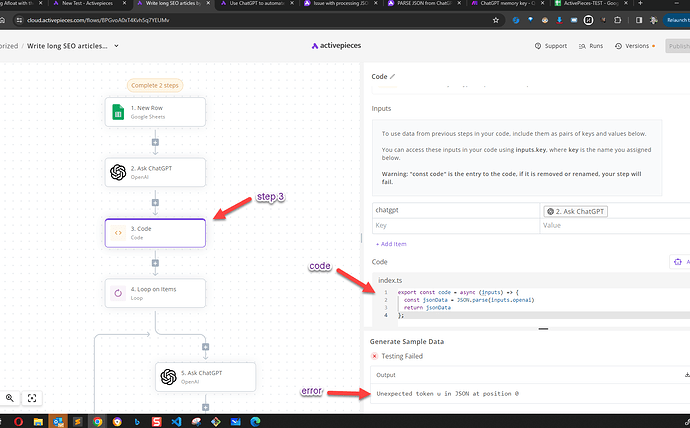The width and height of the screenshot is (690, 428).
Task: Click the zoom in magnifier on canvas
Action: coord(10,398)
